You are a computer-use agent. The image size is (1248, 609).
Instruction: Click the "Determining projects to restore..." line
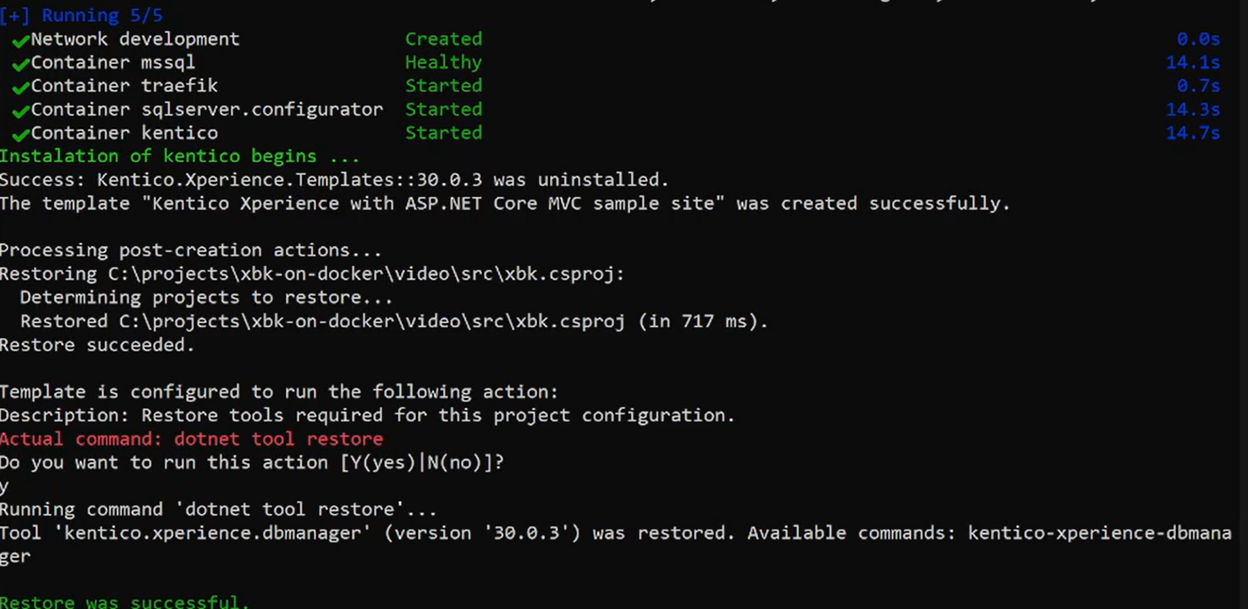[x=206, y=297]
